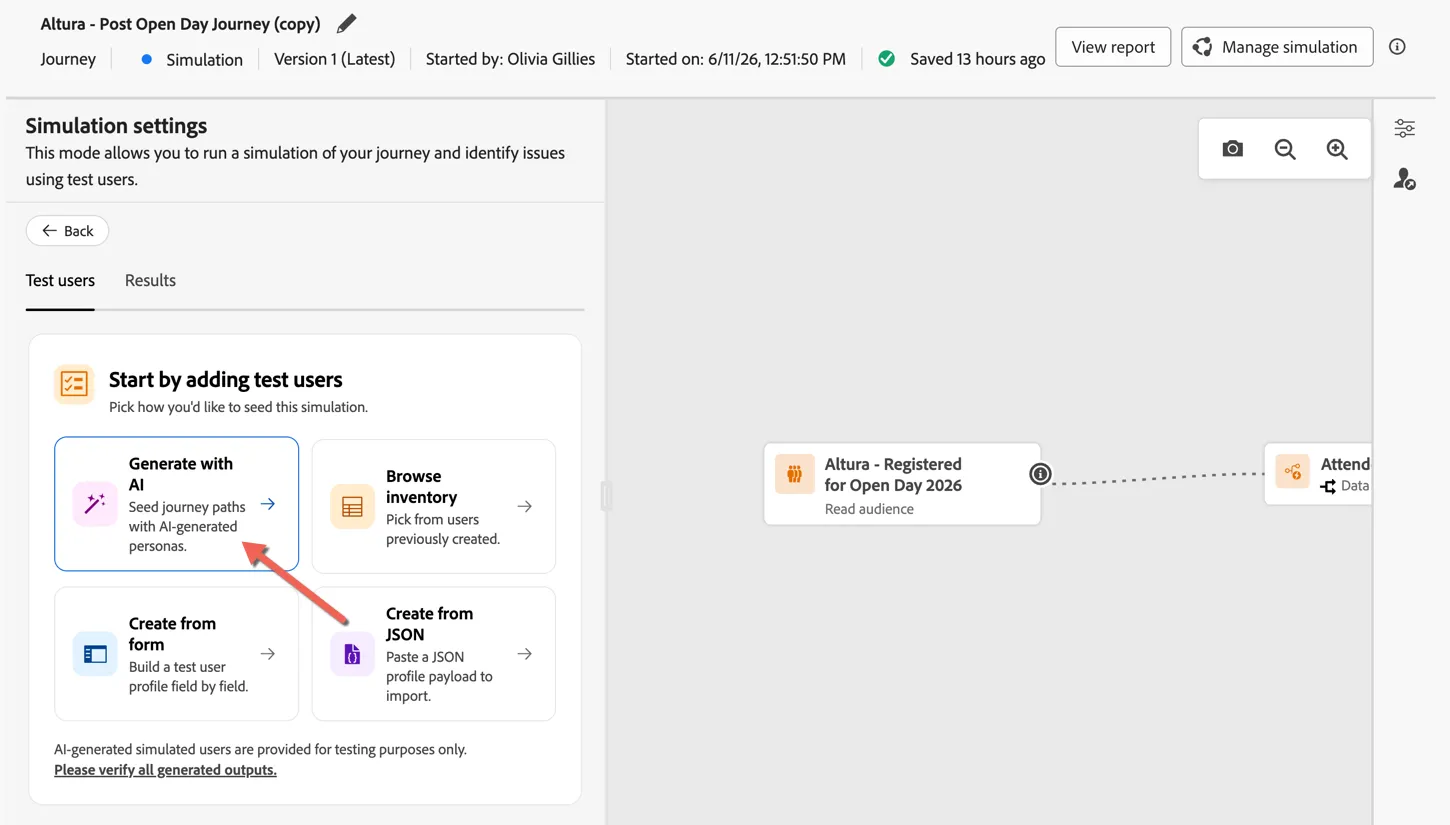Click the arrow on Create from form card

coord(268,654)
